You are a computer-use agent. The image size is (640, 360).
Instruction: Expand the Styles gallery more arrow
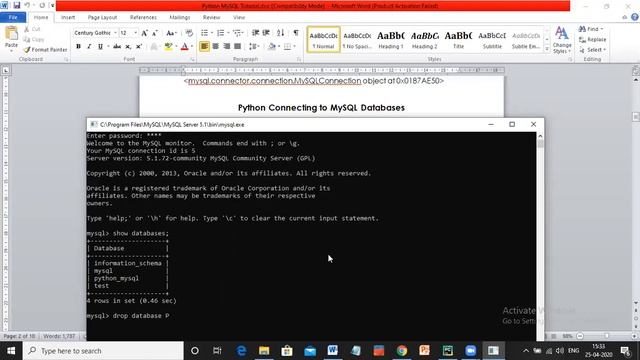[547, 49]
